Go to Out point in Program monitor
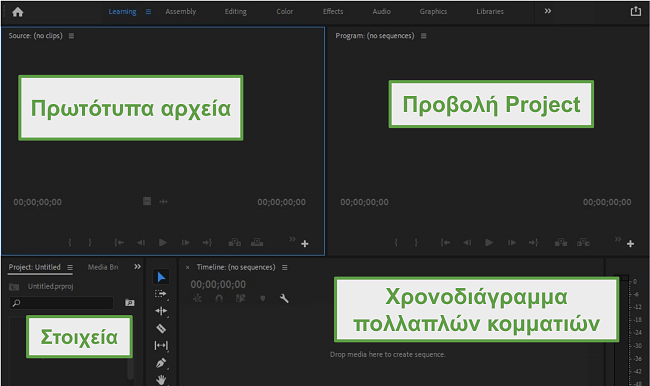650x386 pixels. (x=534, y=243)
